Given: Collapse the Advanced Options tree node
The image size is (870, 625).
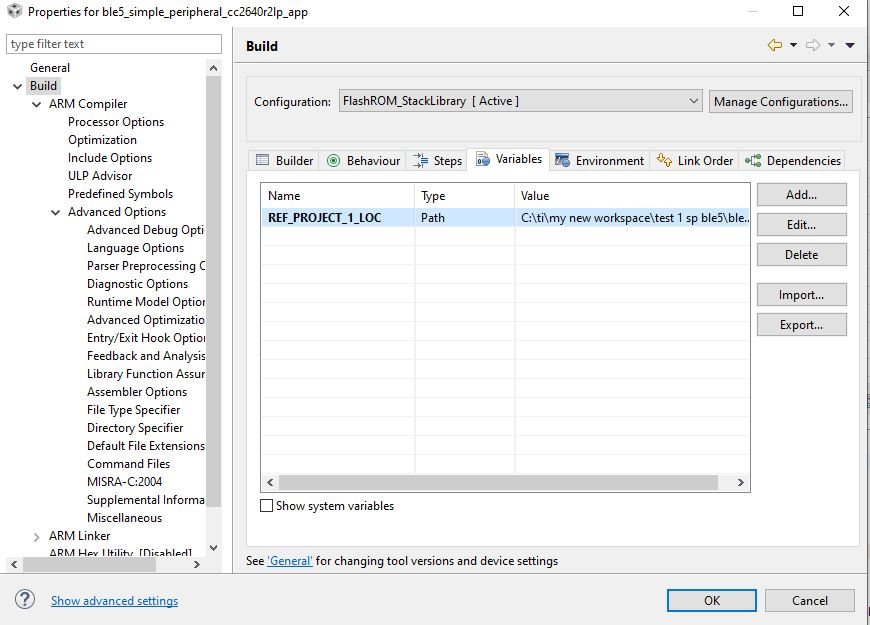Looking at the screenshot, I should coord(55,212).
